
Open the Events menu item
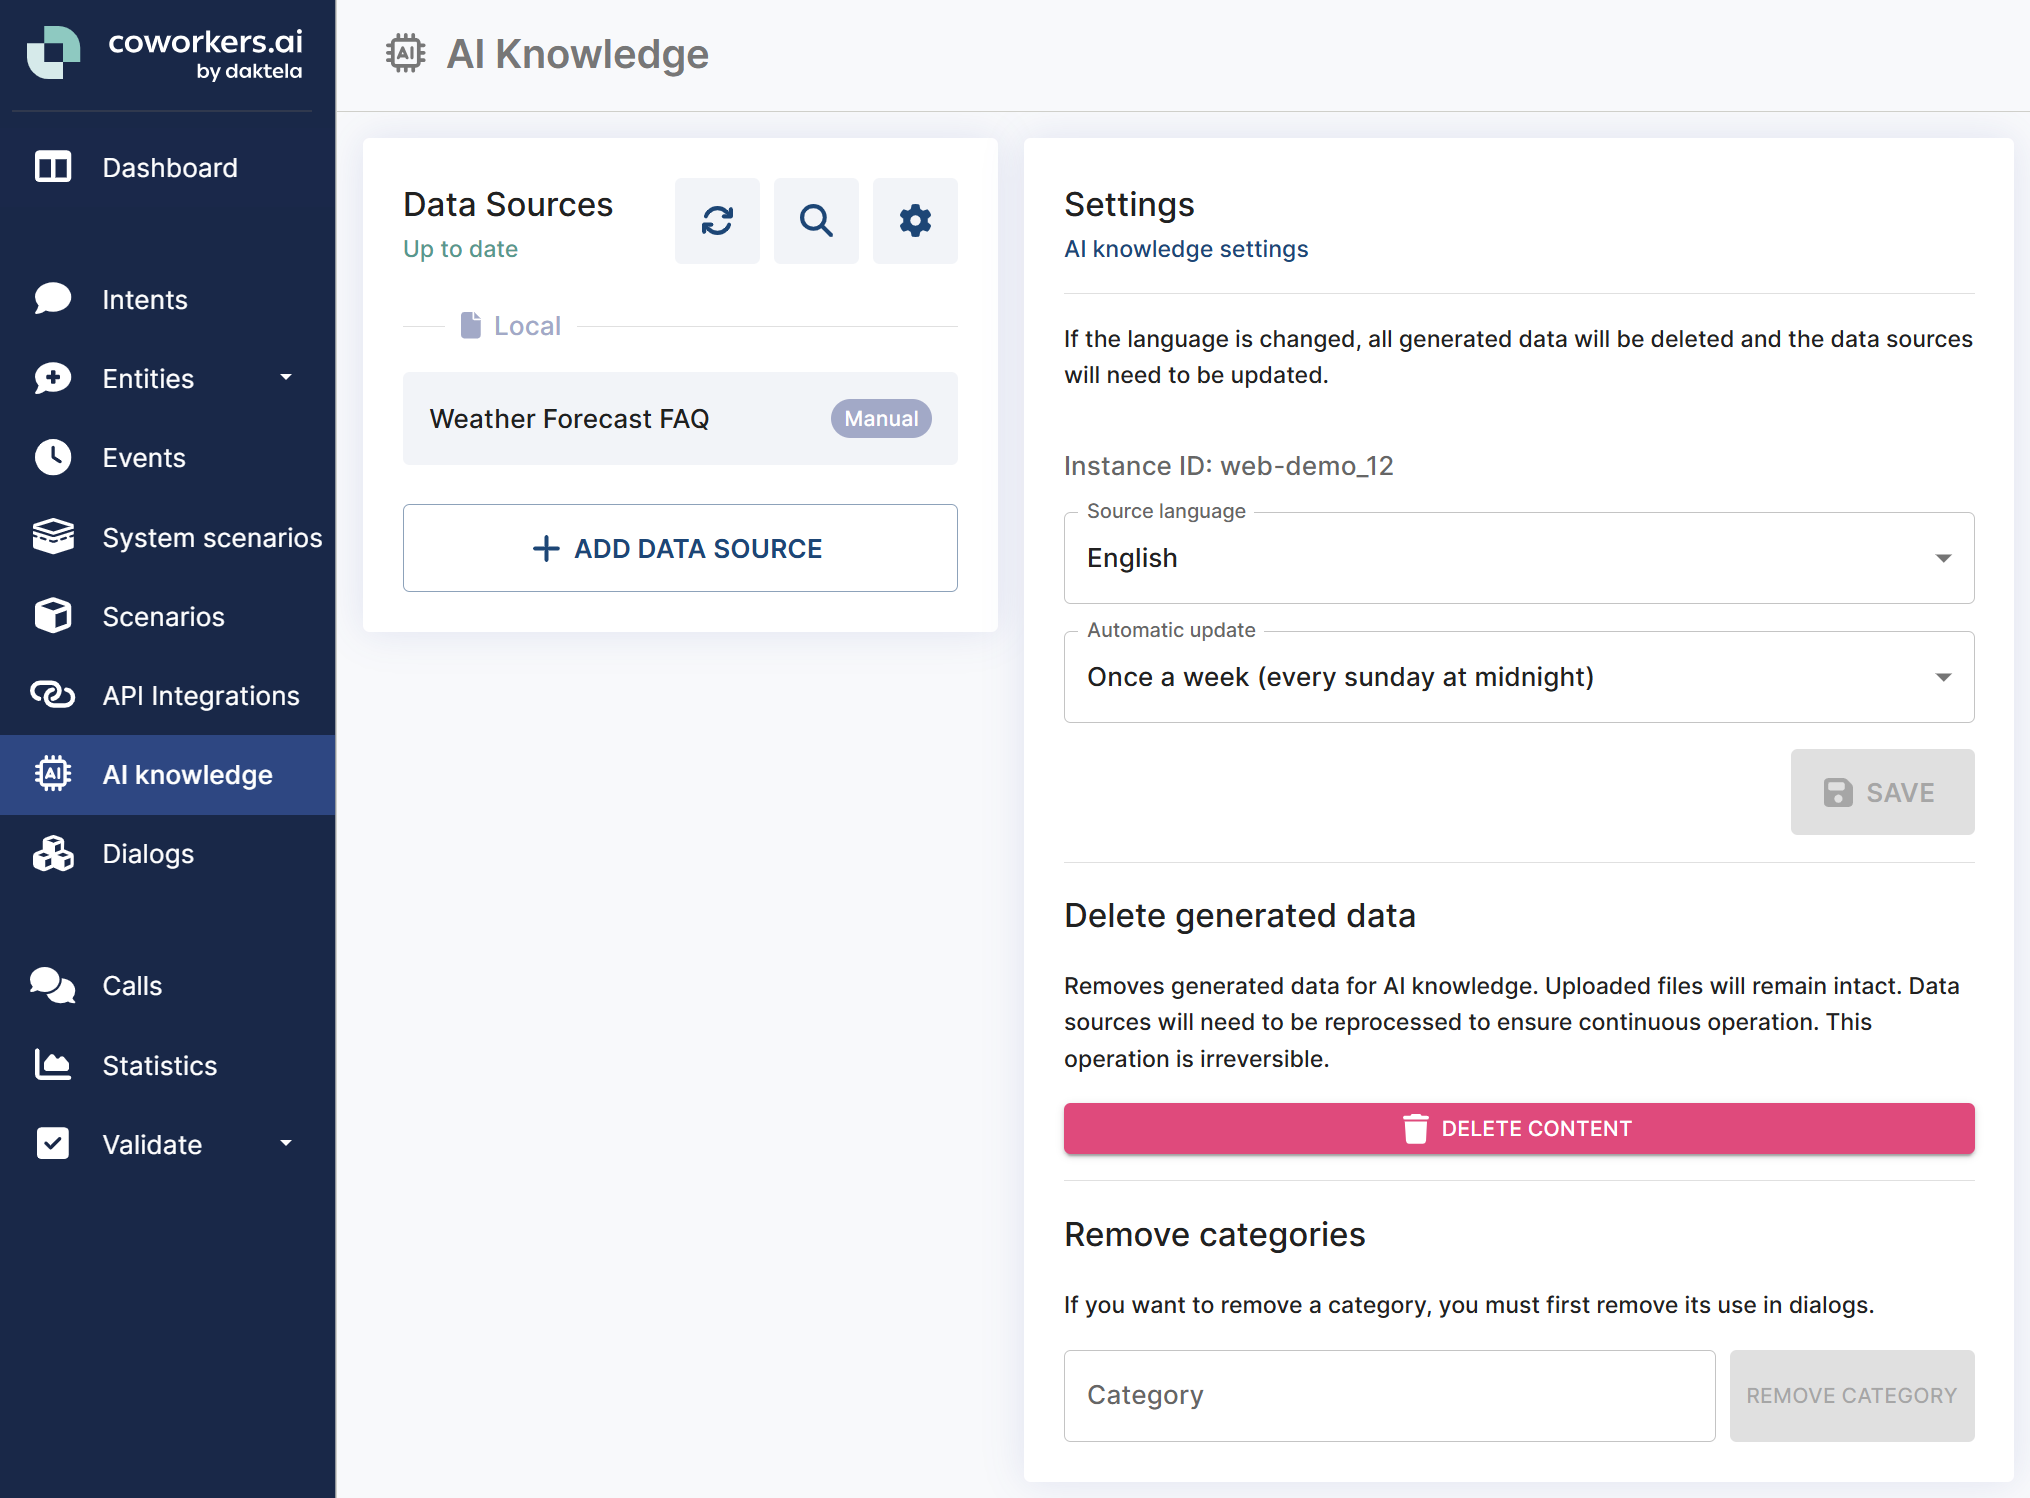tap(144, 458)
